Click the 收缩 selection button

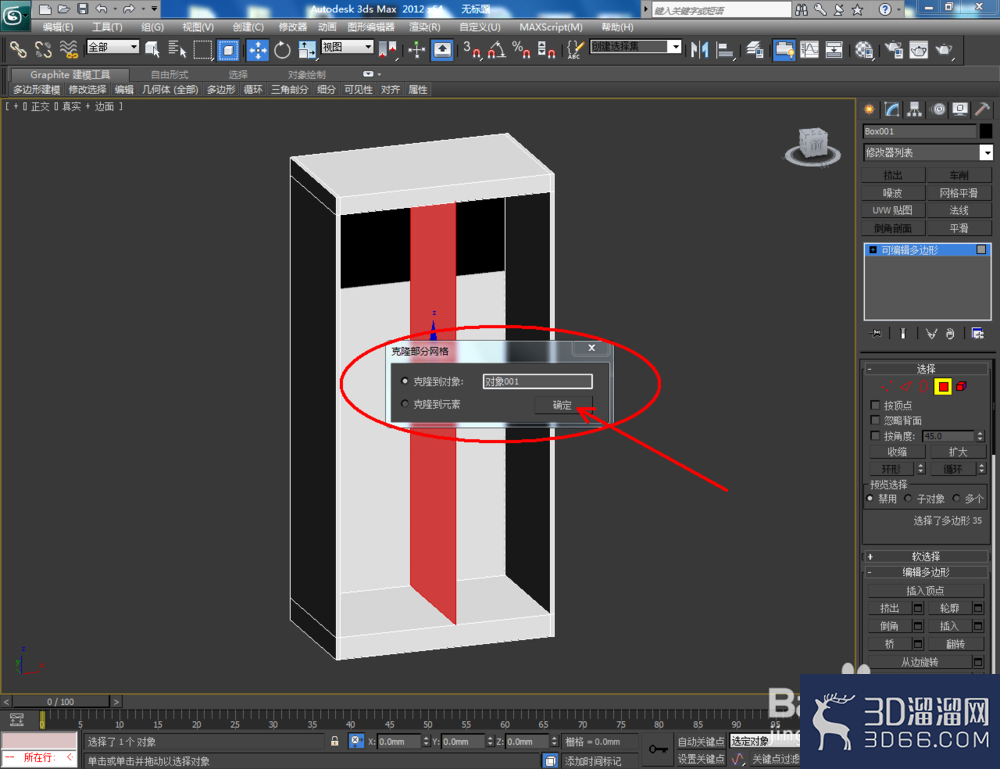pyautogui.click(x=897, y=451)
